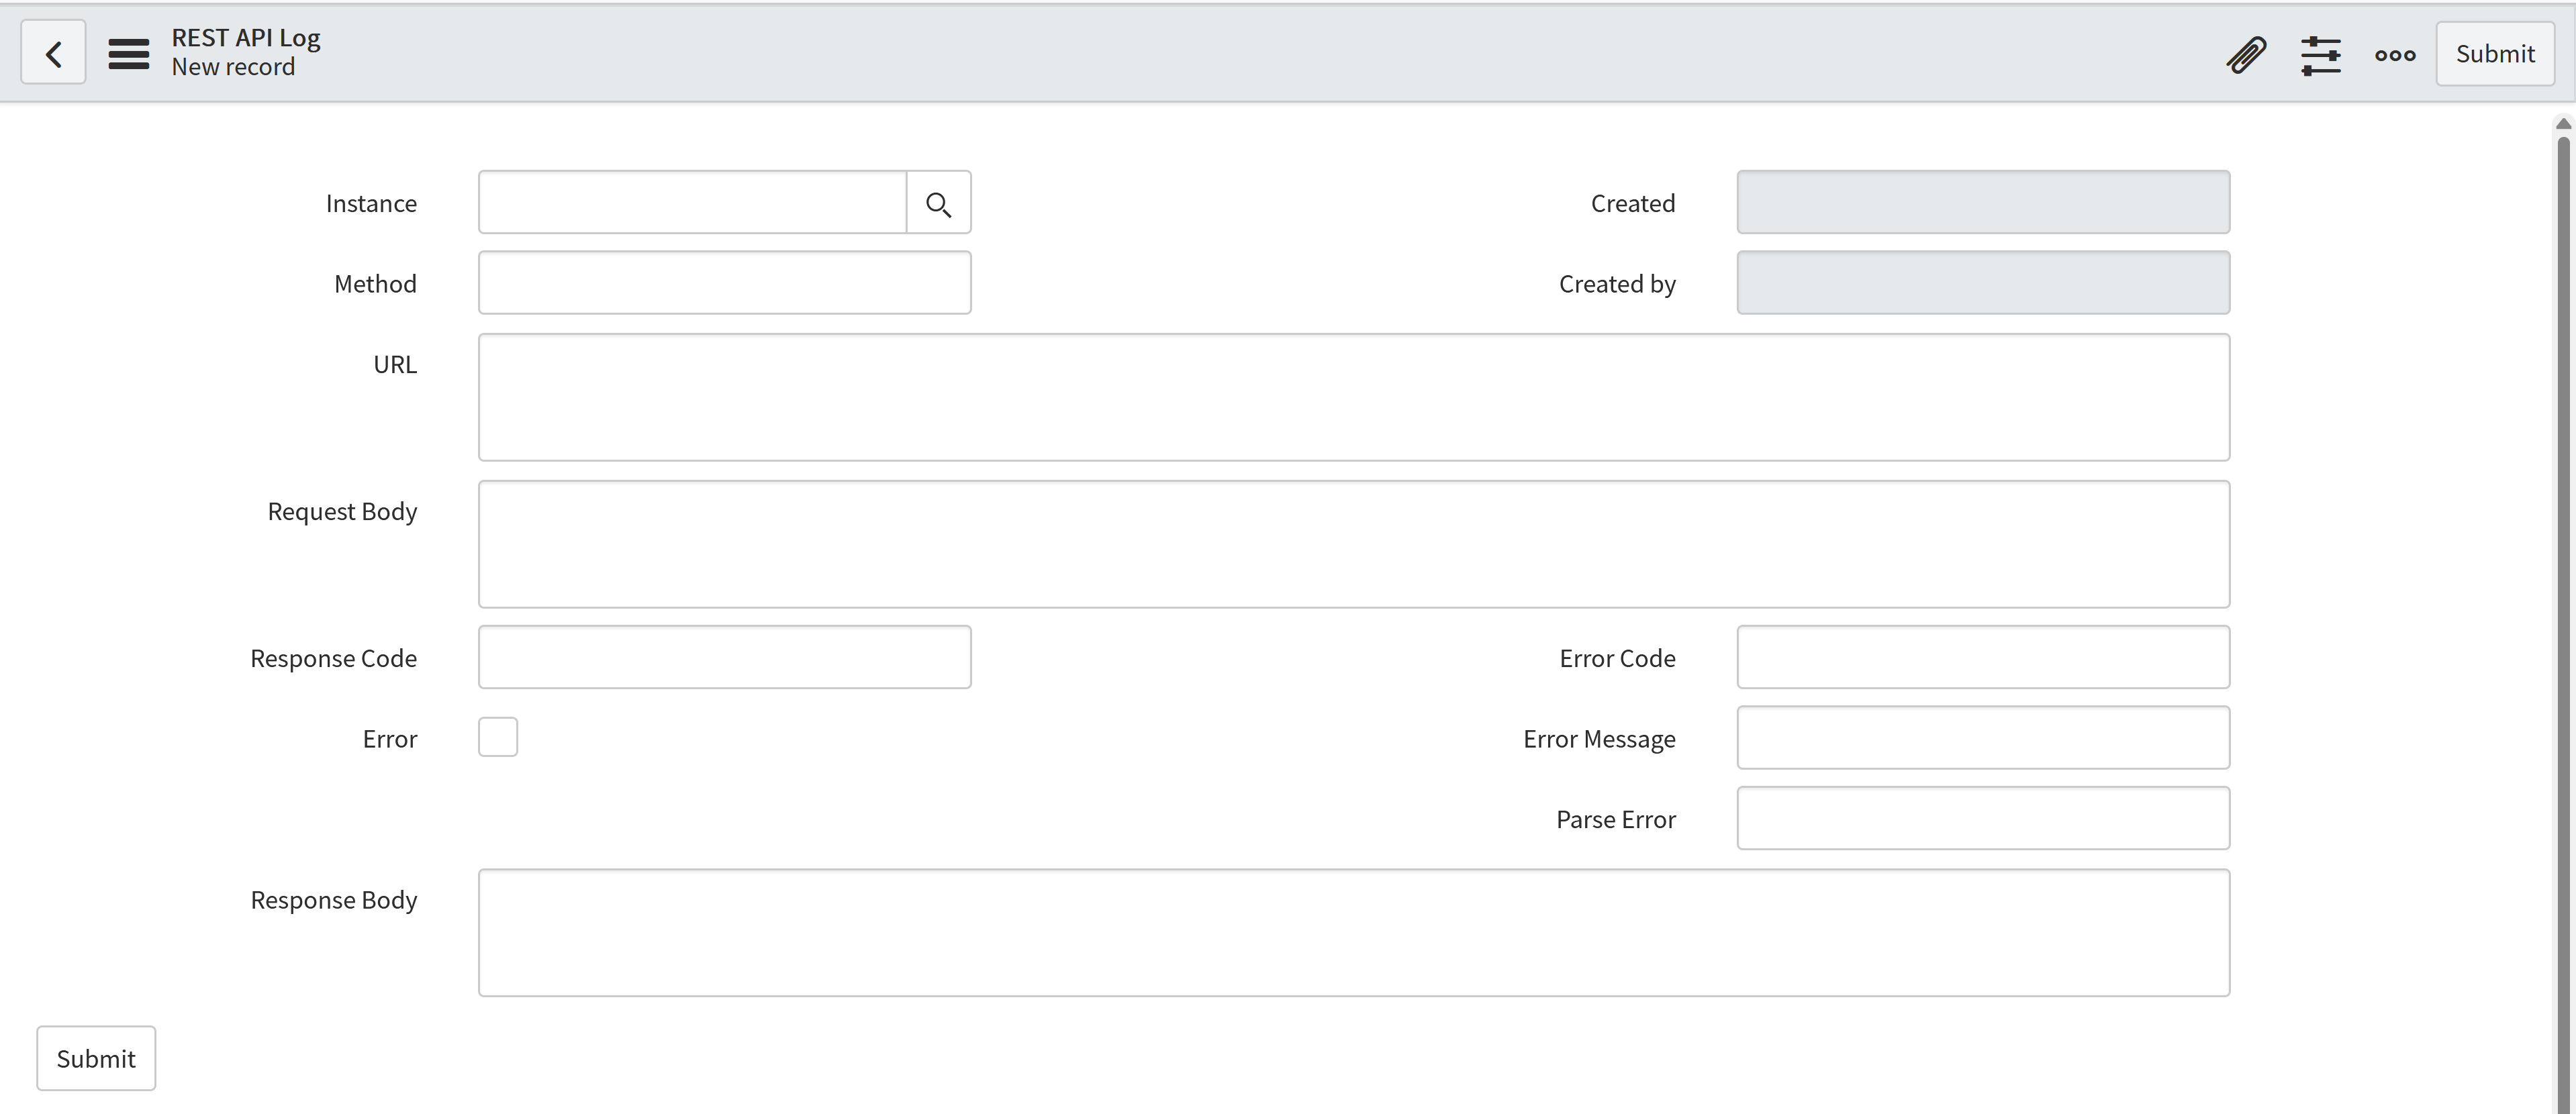Focus the Method text field
Image resolution: width=2576 pixels, height=1114 pixels.
(x=724, y=283)
